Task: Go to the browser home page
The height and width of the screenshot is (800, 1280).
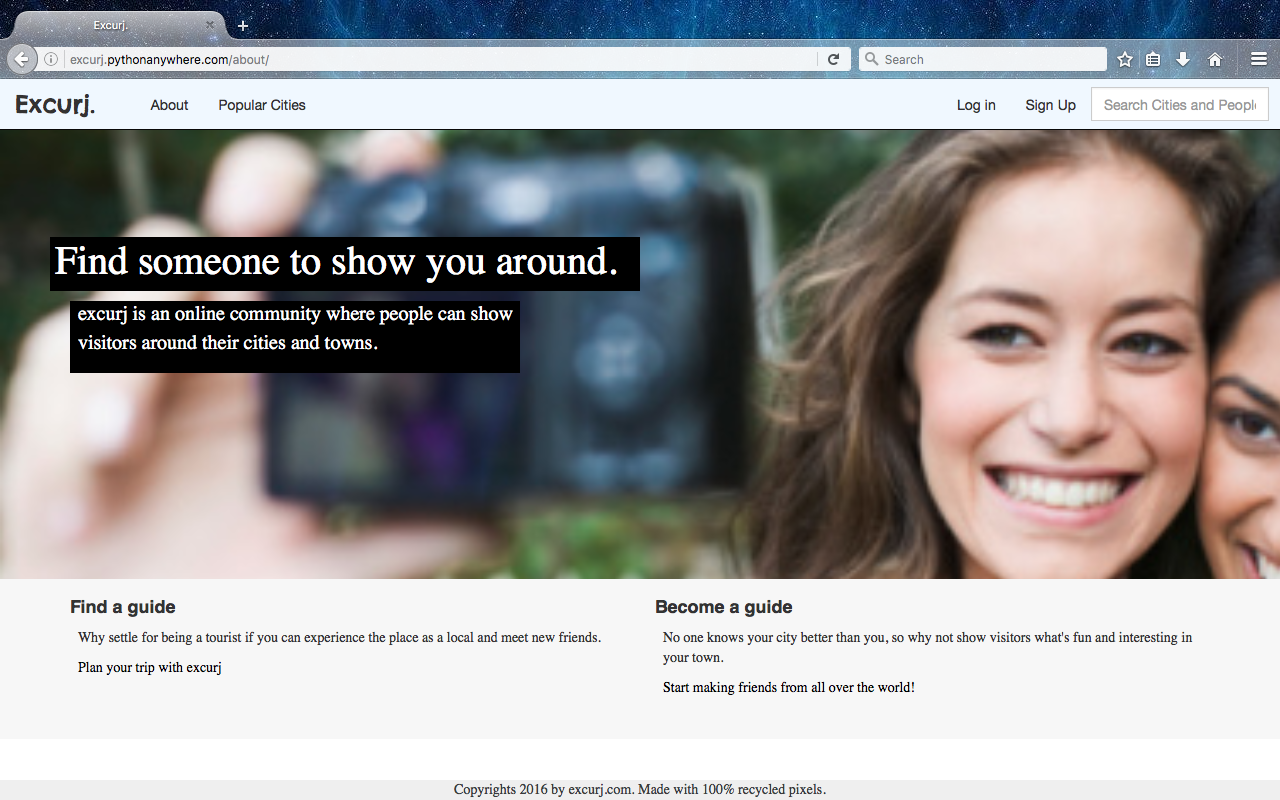Action: [x=1215, y=59]
